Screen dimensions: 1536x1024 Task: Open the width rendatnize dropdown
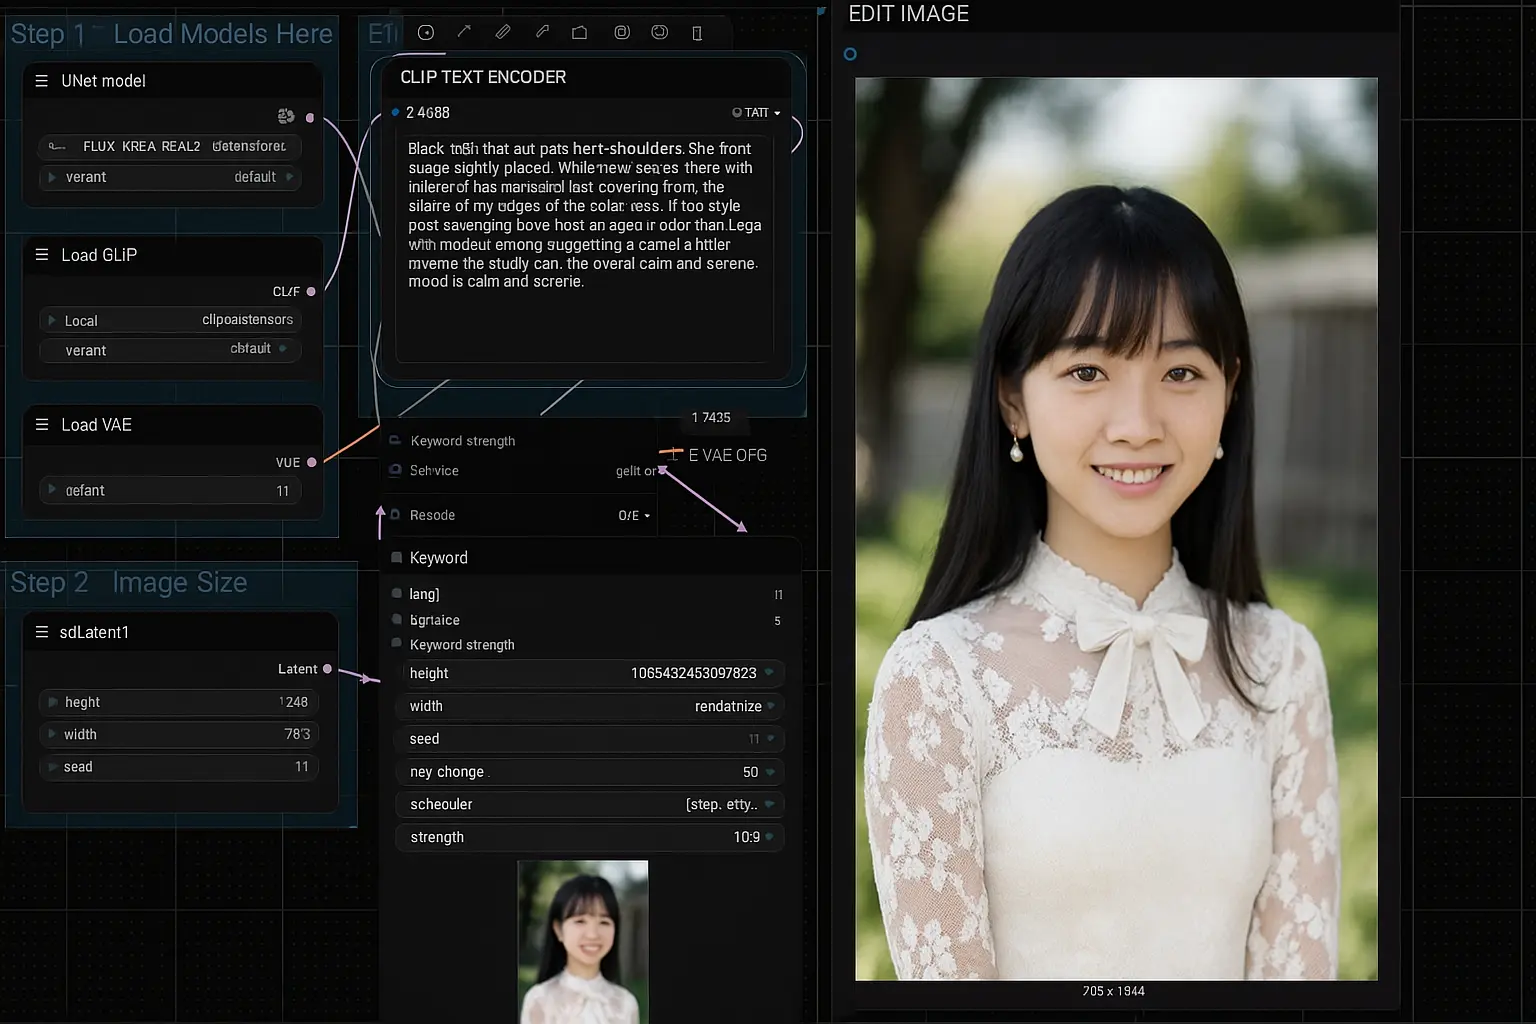tap(590, 706)
